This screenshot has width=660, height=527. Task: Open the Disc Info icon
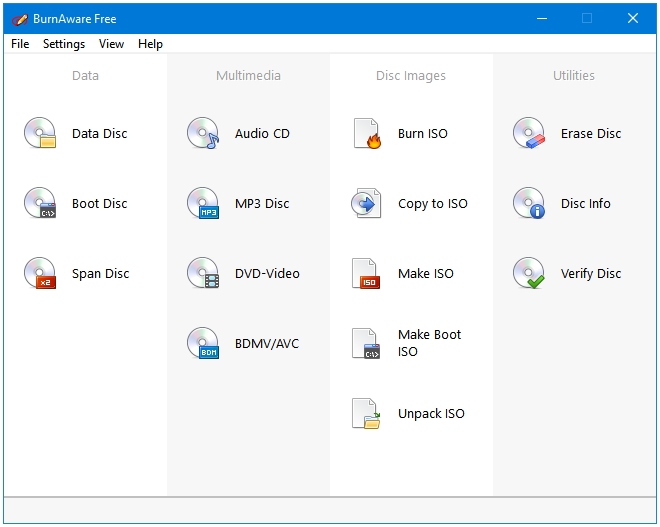(529, 203)
